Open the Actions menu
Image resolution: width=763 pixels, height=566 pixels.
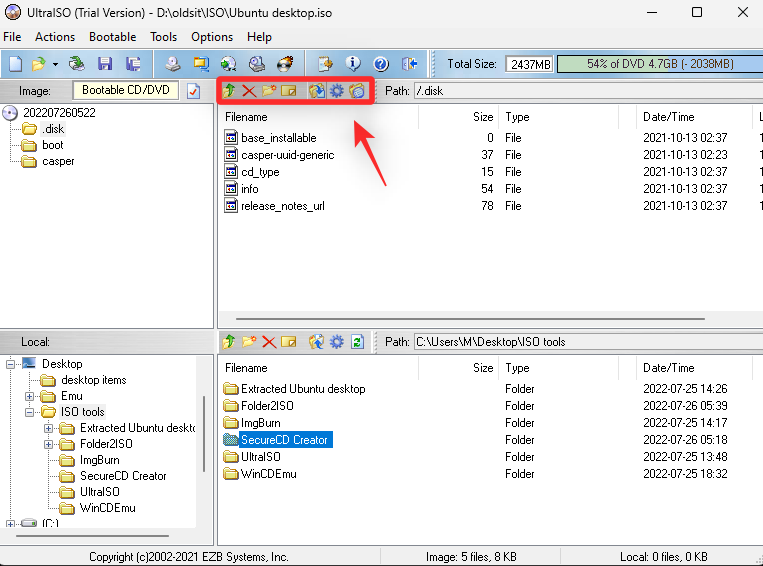55,37
